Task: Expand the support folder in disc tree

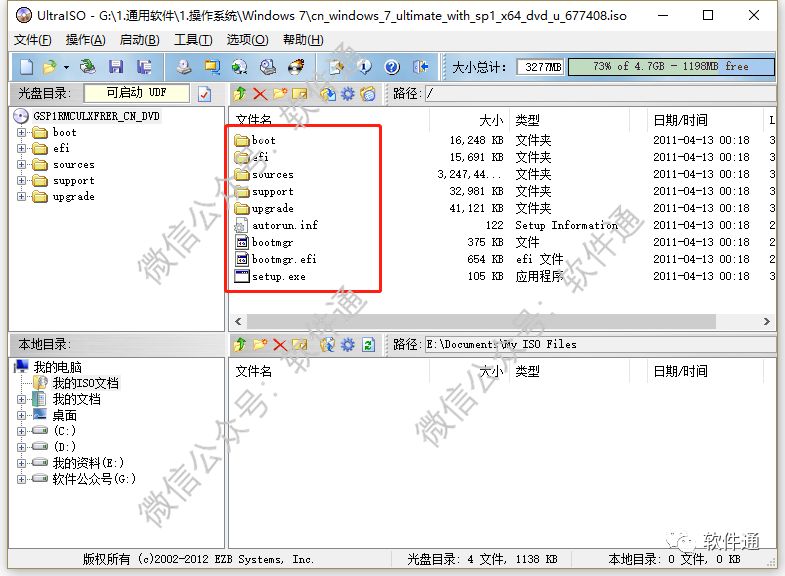Action: [x=21, y=181]
